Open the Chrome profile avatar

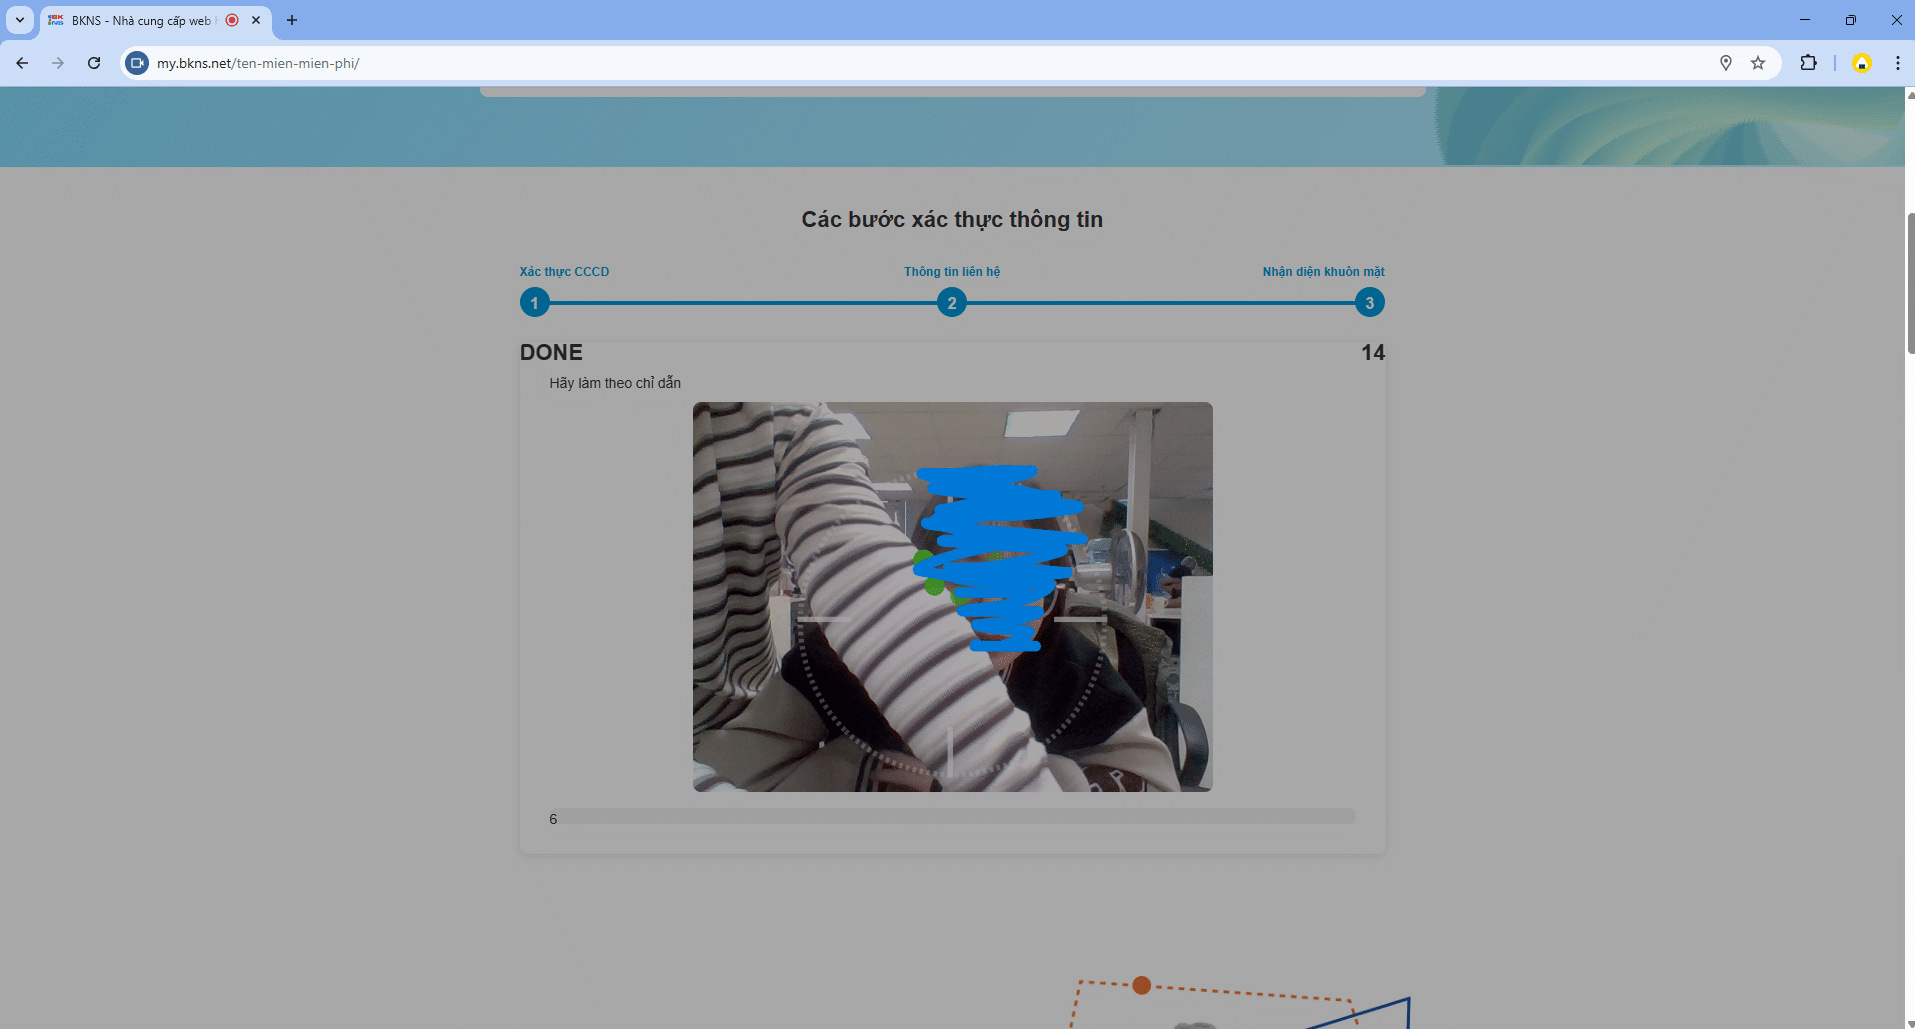[1861, 63]
